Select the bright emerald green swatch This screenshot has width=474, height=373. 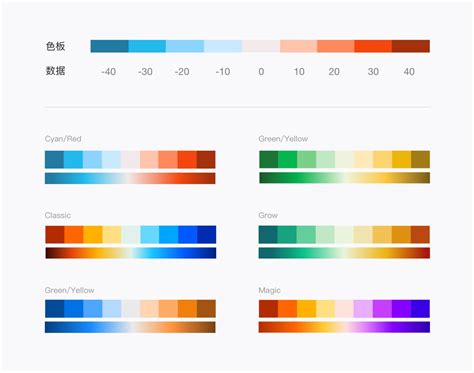tap(288, 159)
